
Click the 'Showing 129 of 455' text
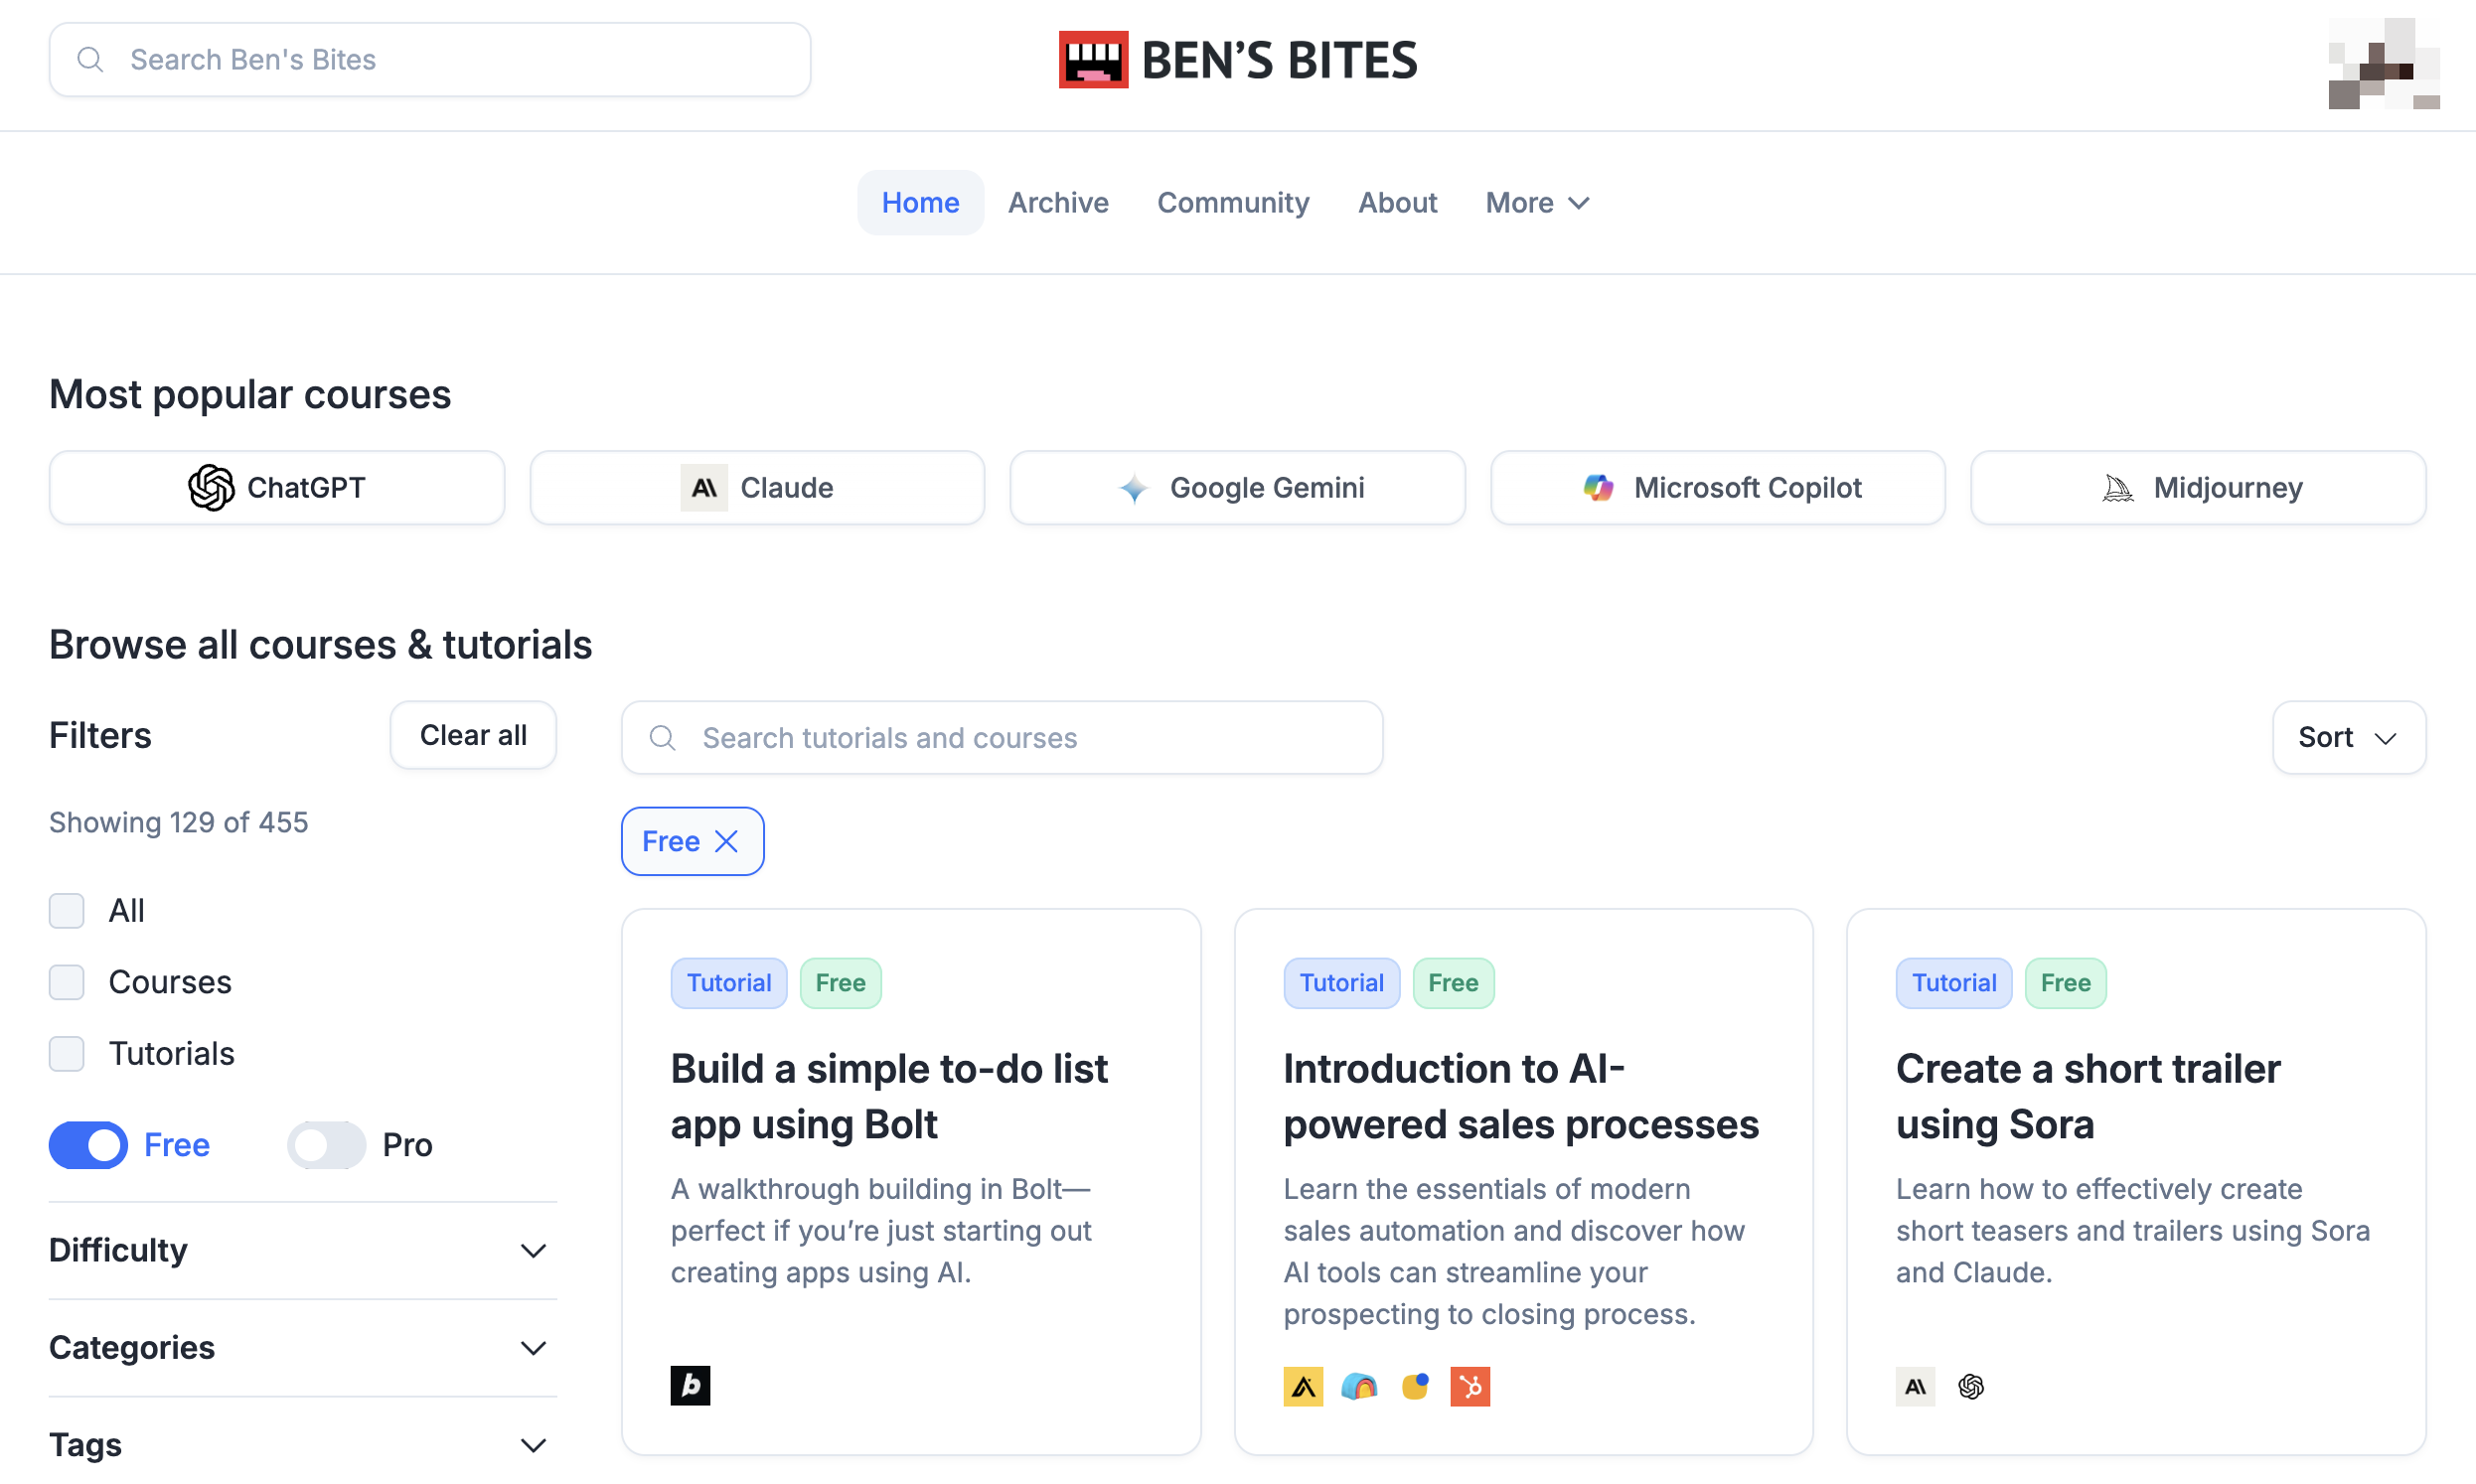click(178, 823)
